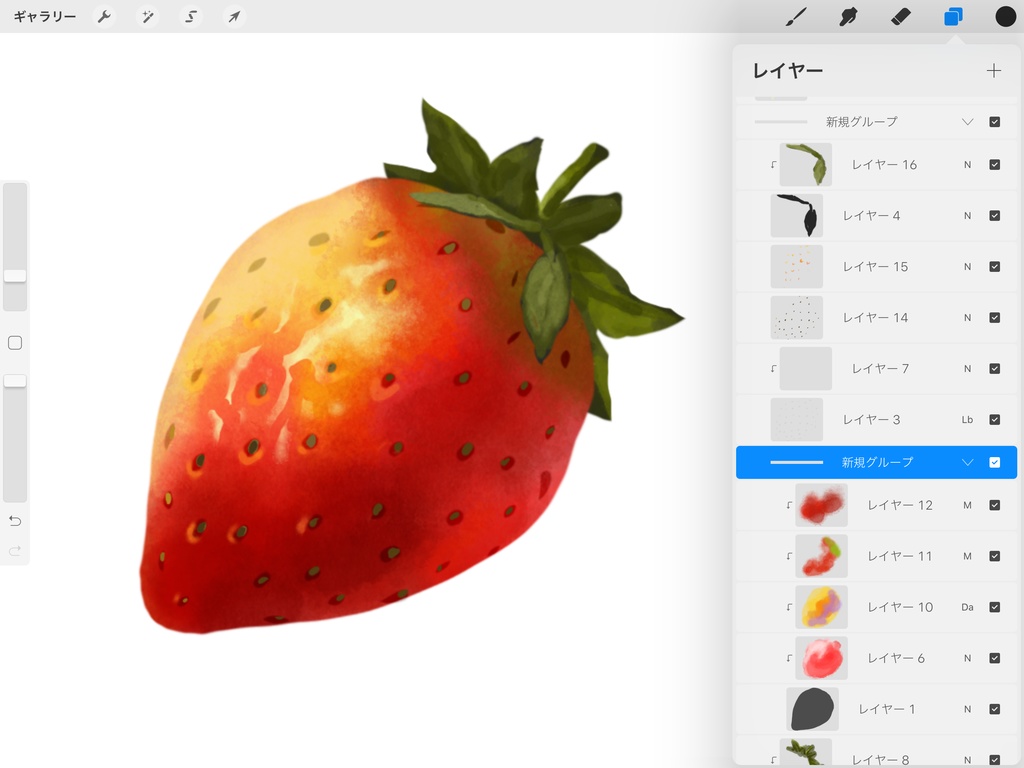Select the レイヤー 1 name text
Image resolution: width=1024 pixels, height=768 pixels.
887,709
